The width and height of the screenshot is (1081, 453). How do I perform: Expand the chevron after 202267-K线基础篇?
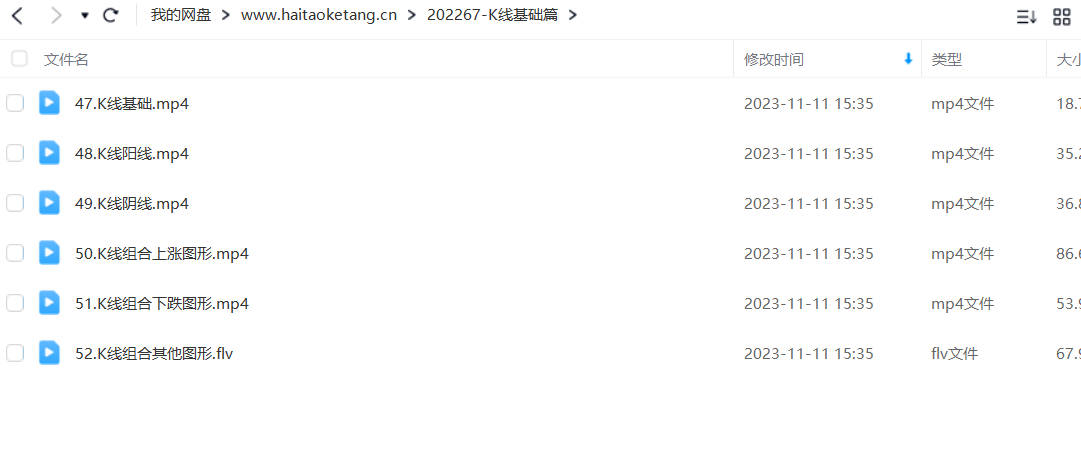click(572, 15)
